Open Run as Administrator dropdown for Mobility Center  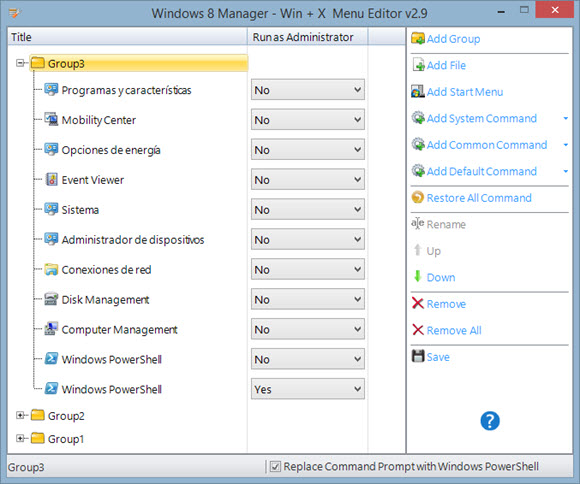pyautogui.click(x=308, y=120)
